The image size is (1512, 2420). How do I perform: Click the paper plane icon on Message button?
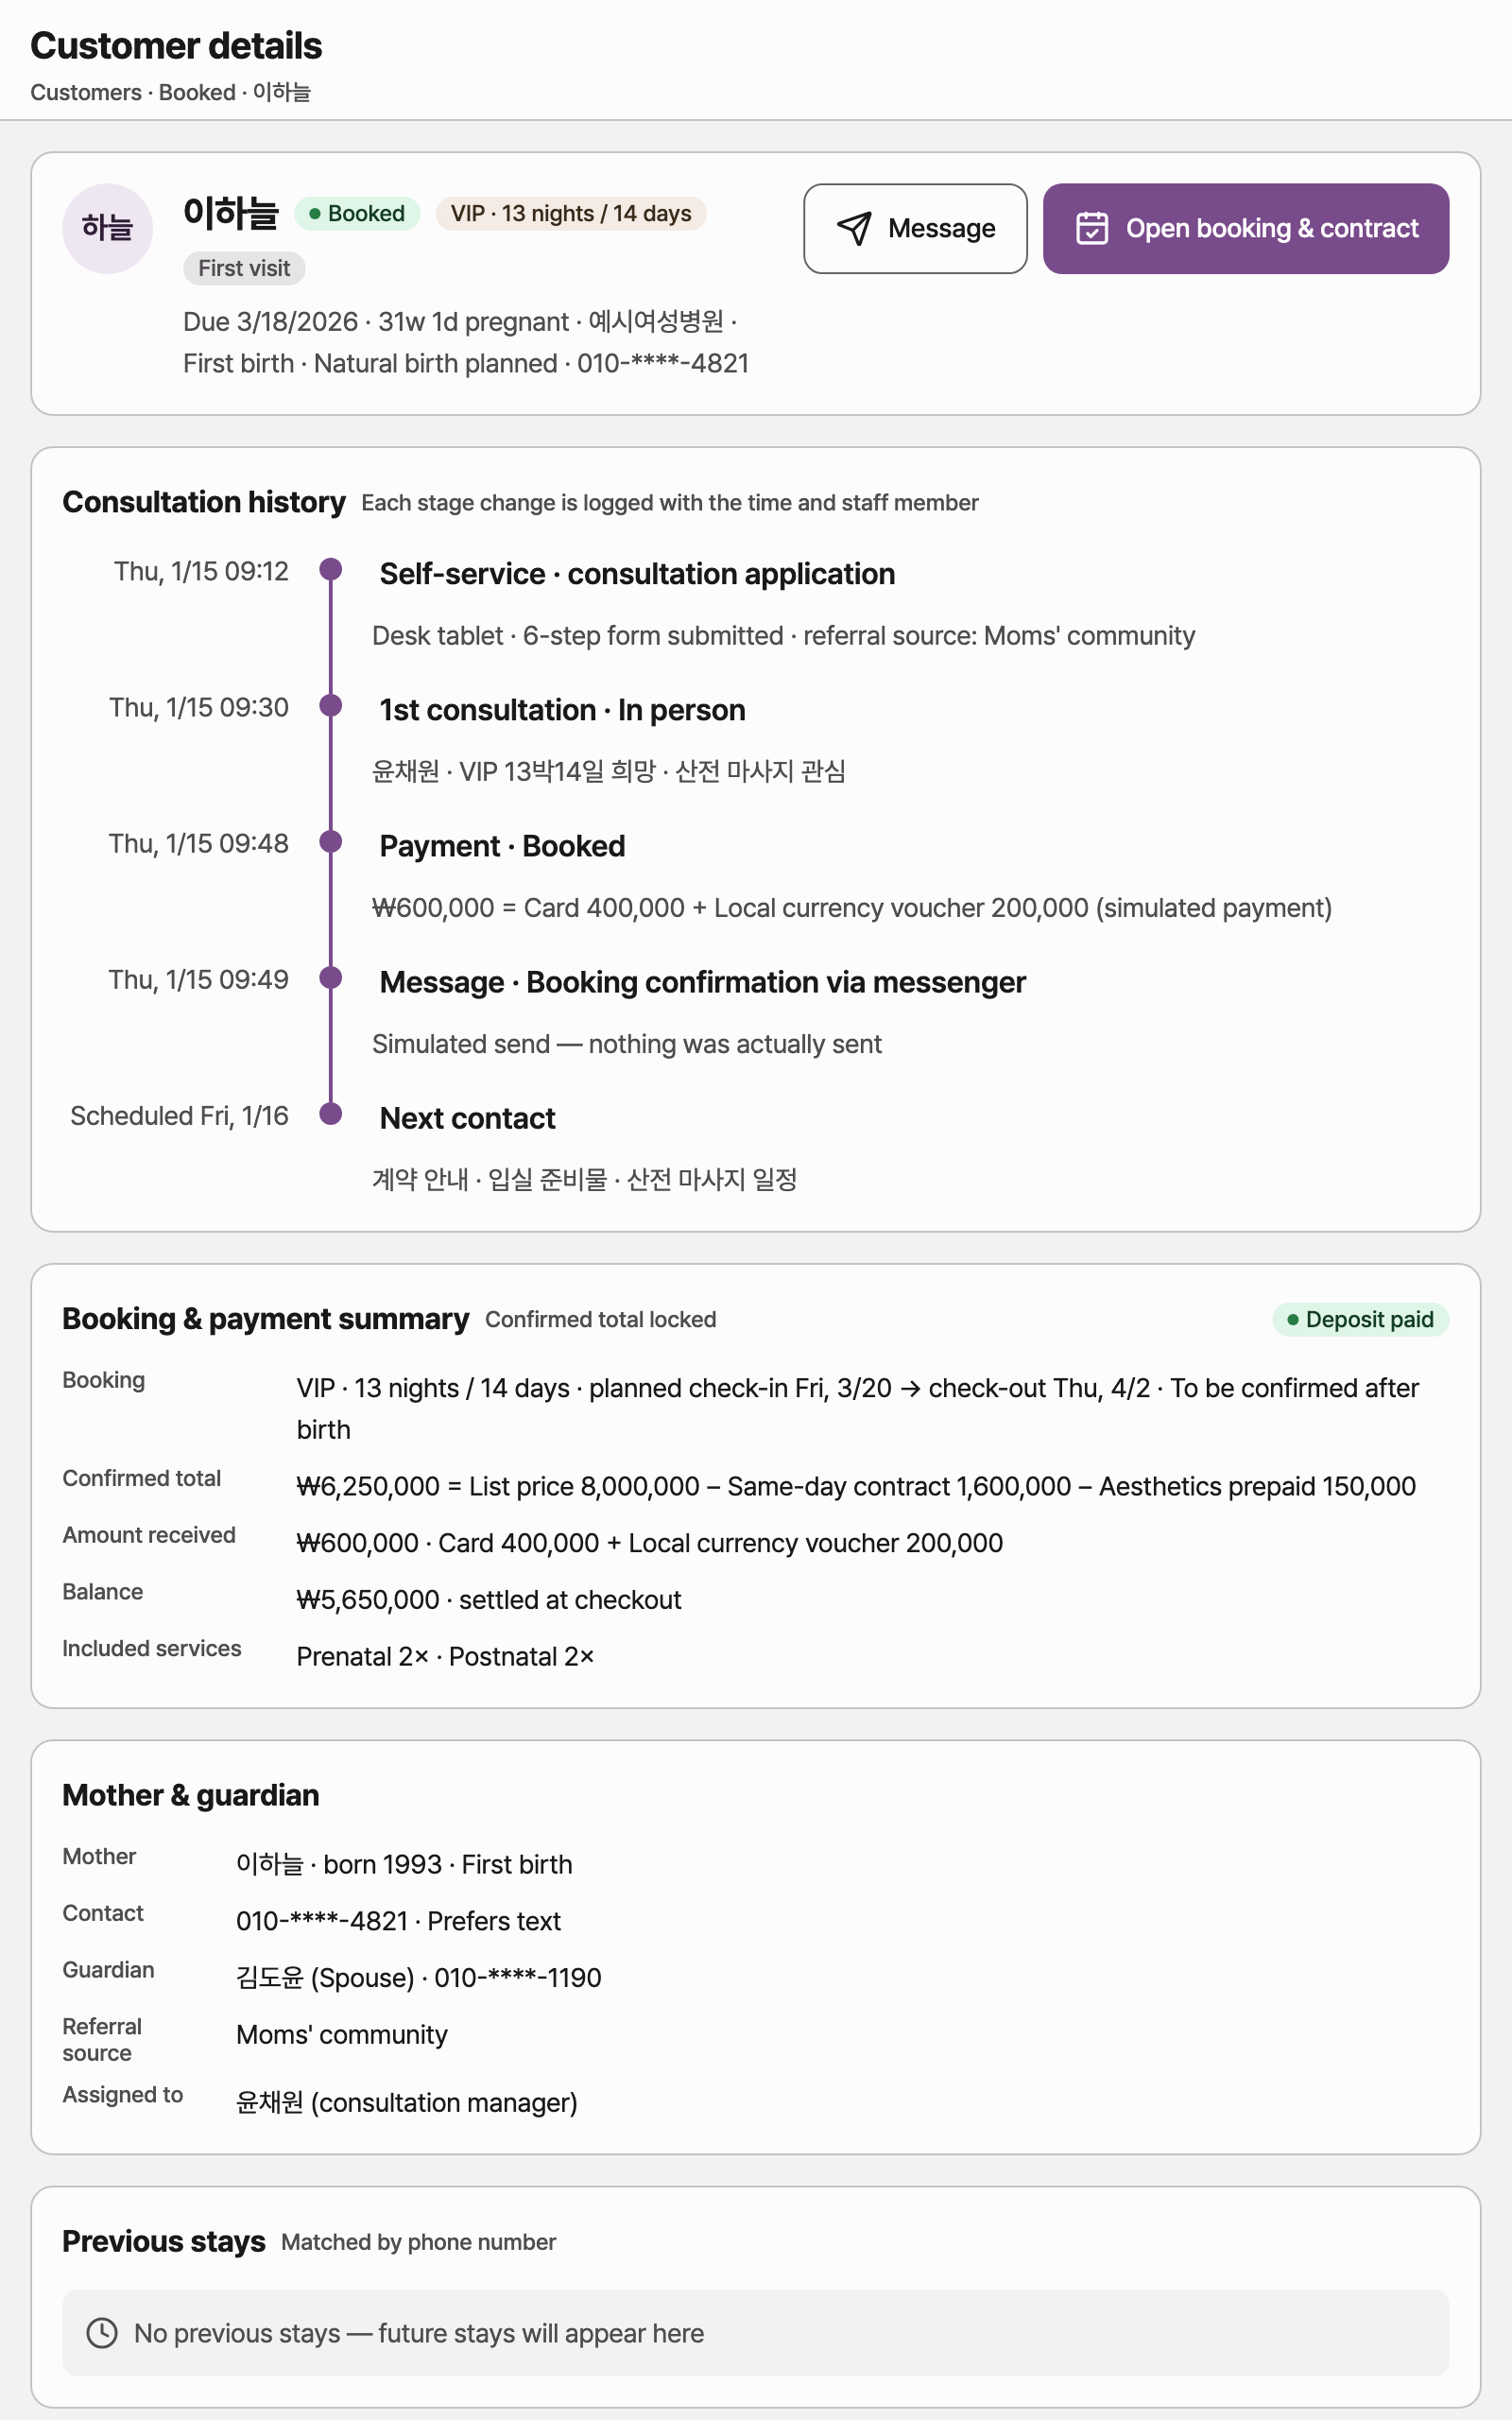(854, 228)
